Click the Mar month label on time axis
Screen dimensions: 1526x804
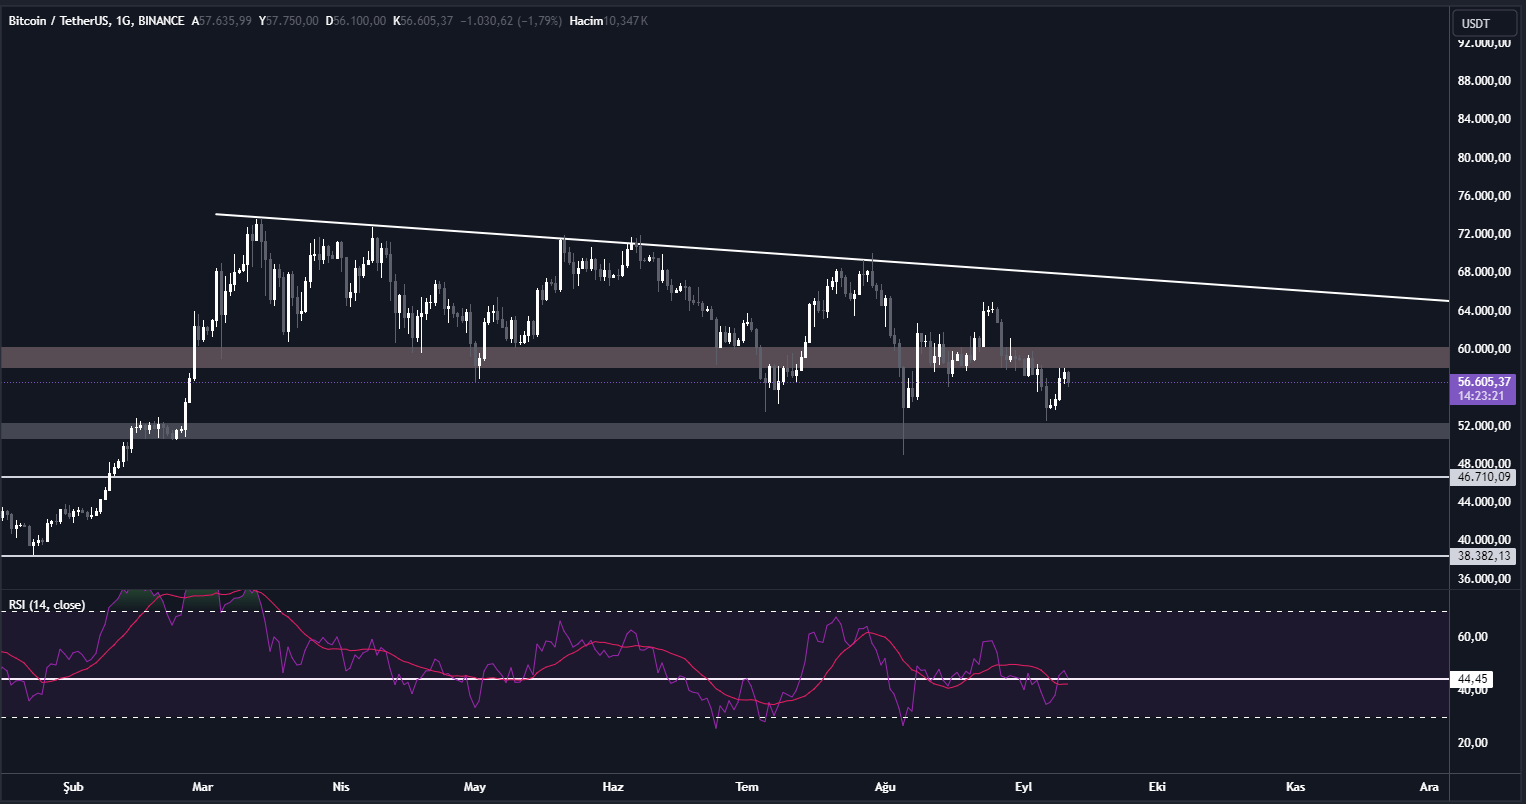203,787
